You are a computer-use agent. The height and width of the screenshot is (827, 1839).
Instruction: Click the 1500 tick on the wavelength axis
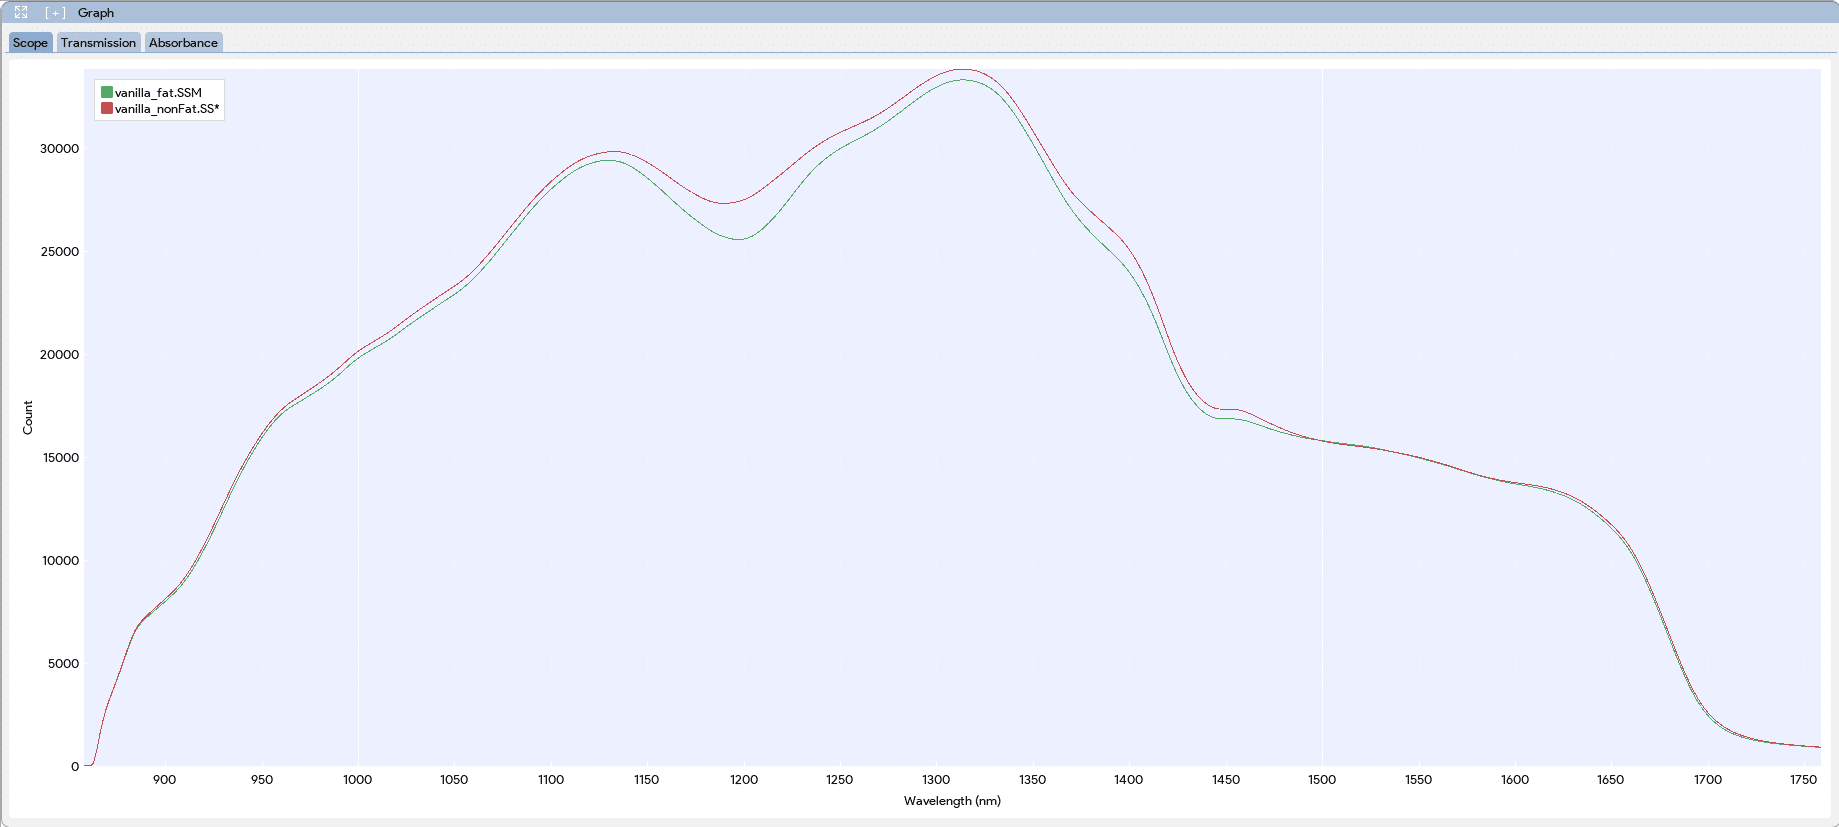[1322, 780]
